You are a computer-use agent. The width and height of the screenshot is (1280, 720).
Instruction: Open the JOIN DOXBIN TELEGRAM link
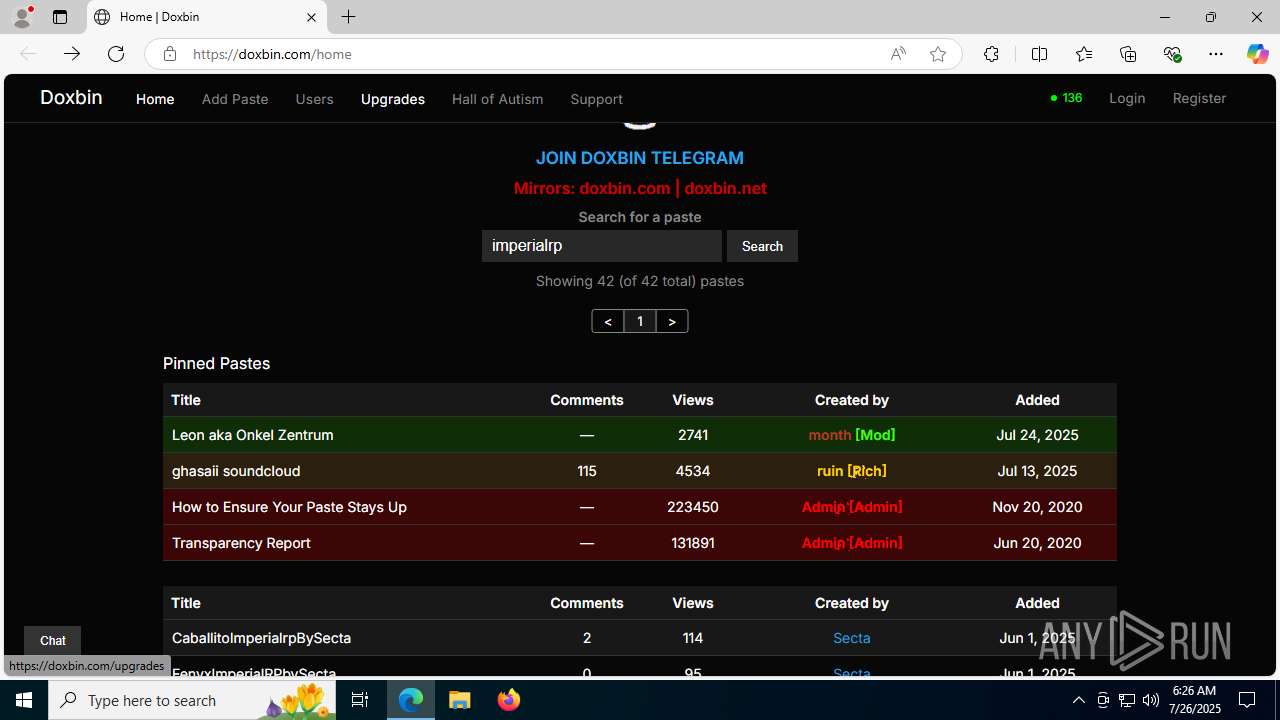pyautogui.click(x=640, y=158)
